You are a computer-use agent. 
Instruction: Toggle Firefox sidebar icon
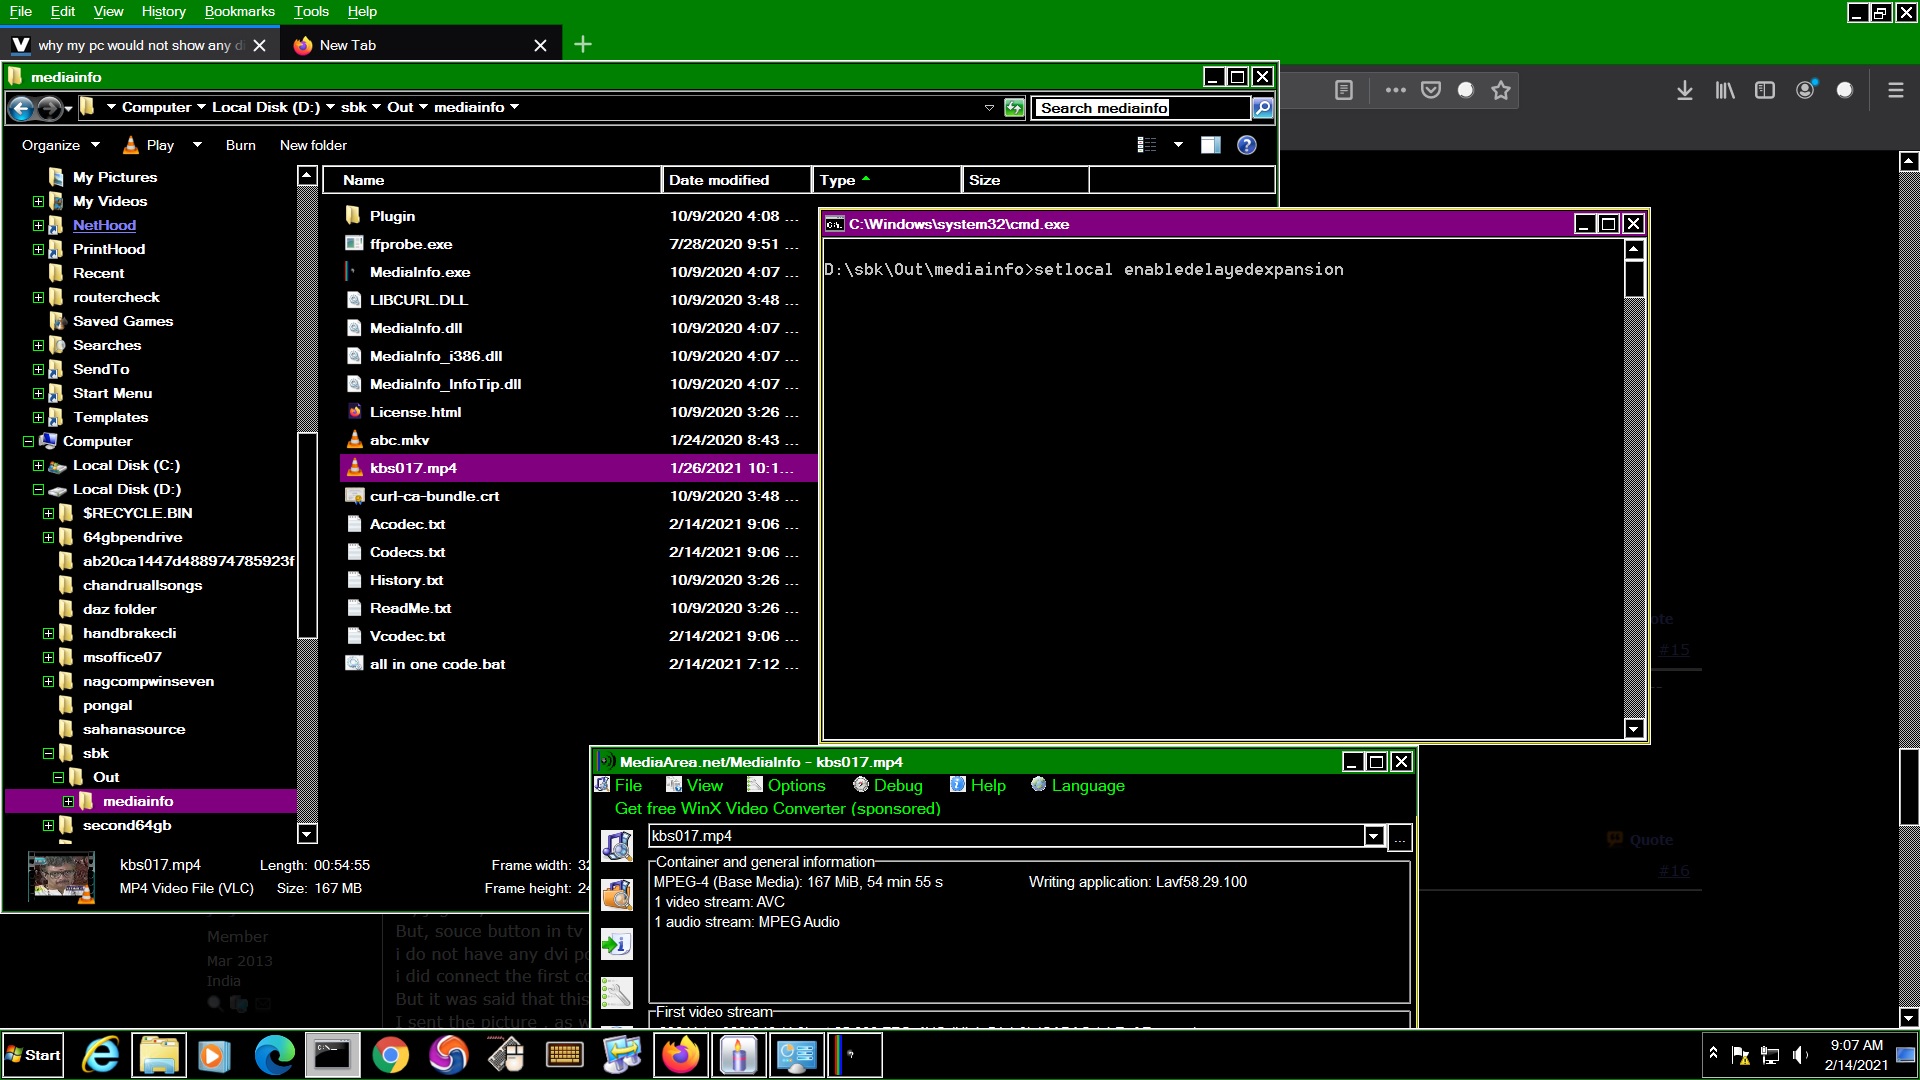[x=1765, y=90]
